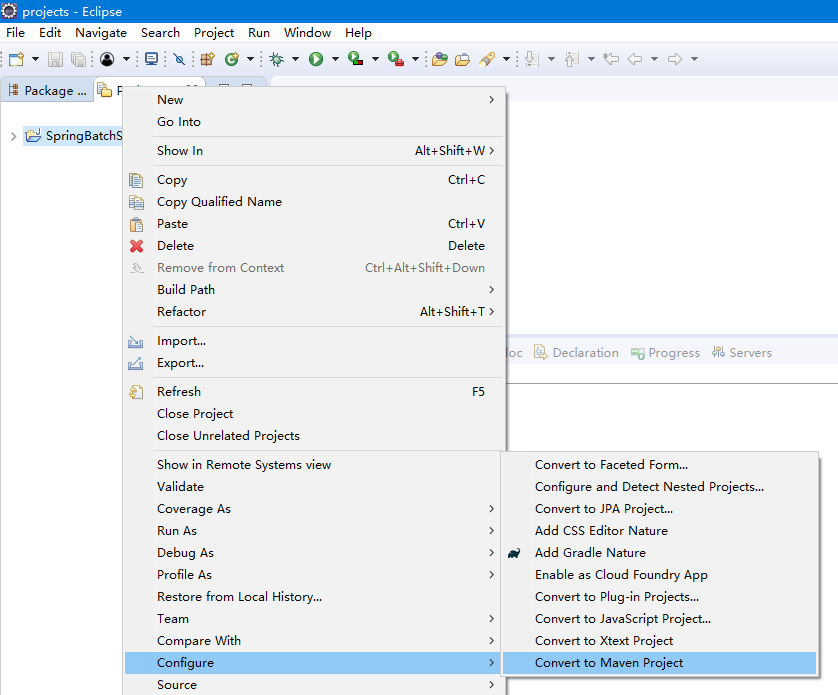The image size is (838, 695).
Task: Click the green Run button
Action: click(316, 59)
